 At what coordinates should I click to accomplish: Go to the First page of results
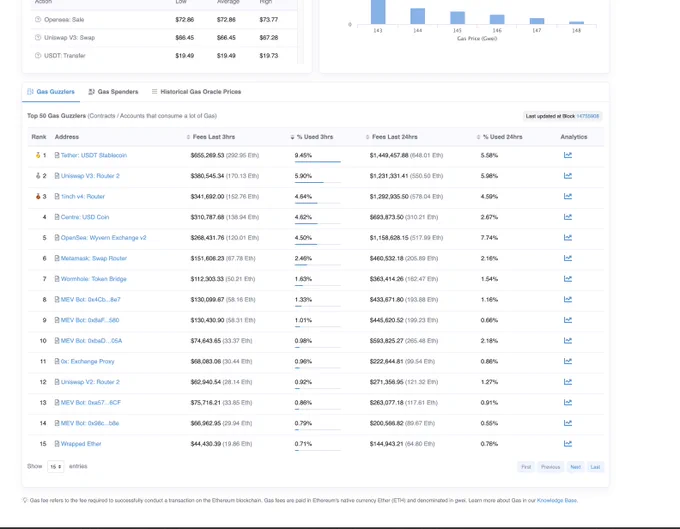point(526,467)
